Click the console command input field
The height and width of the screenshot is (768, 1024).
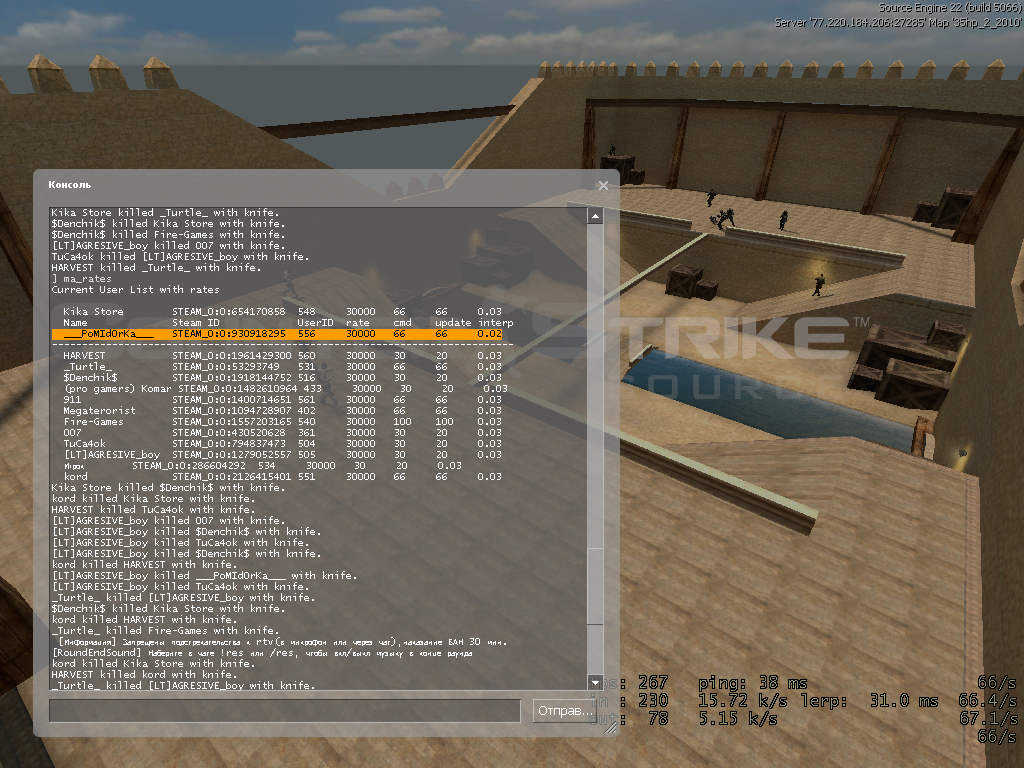[x=285, y=711]
